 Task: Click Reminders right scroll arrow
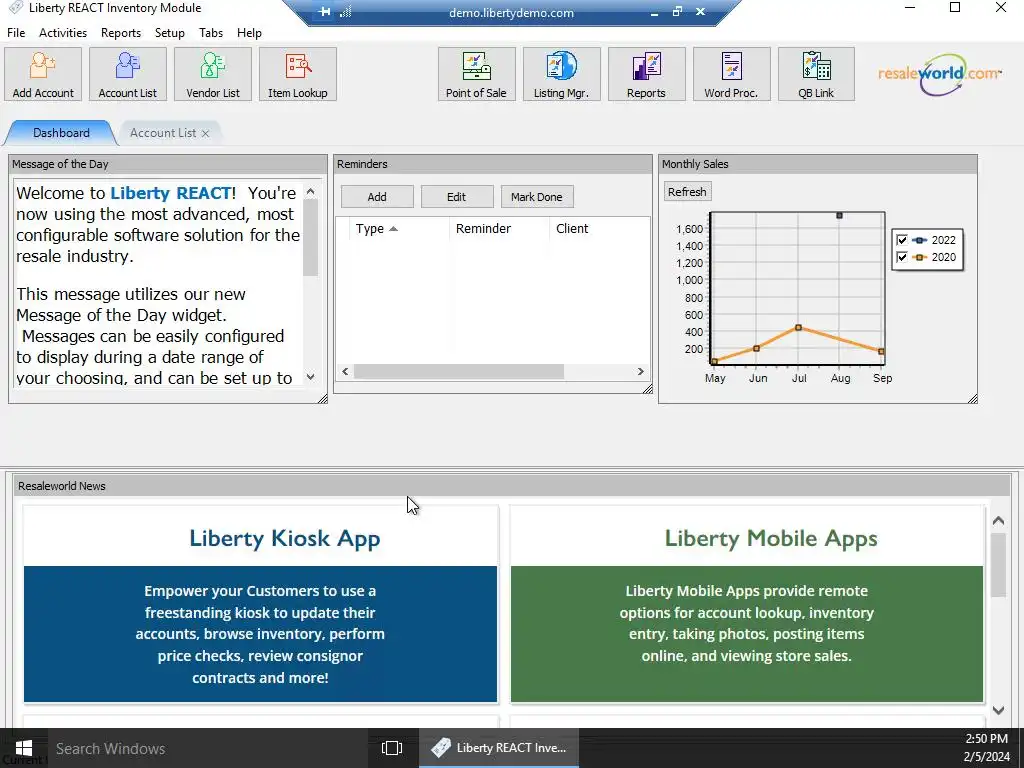[641, 371]
